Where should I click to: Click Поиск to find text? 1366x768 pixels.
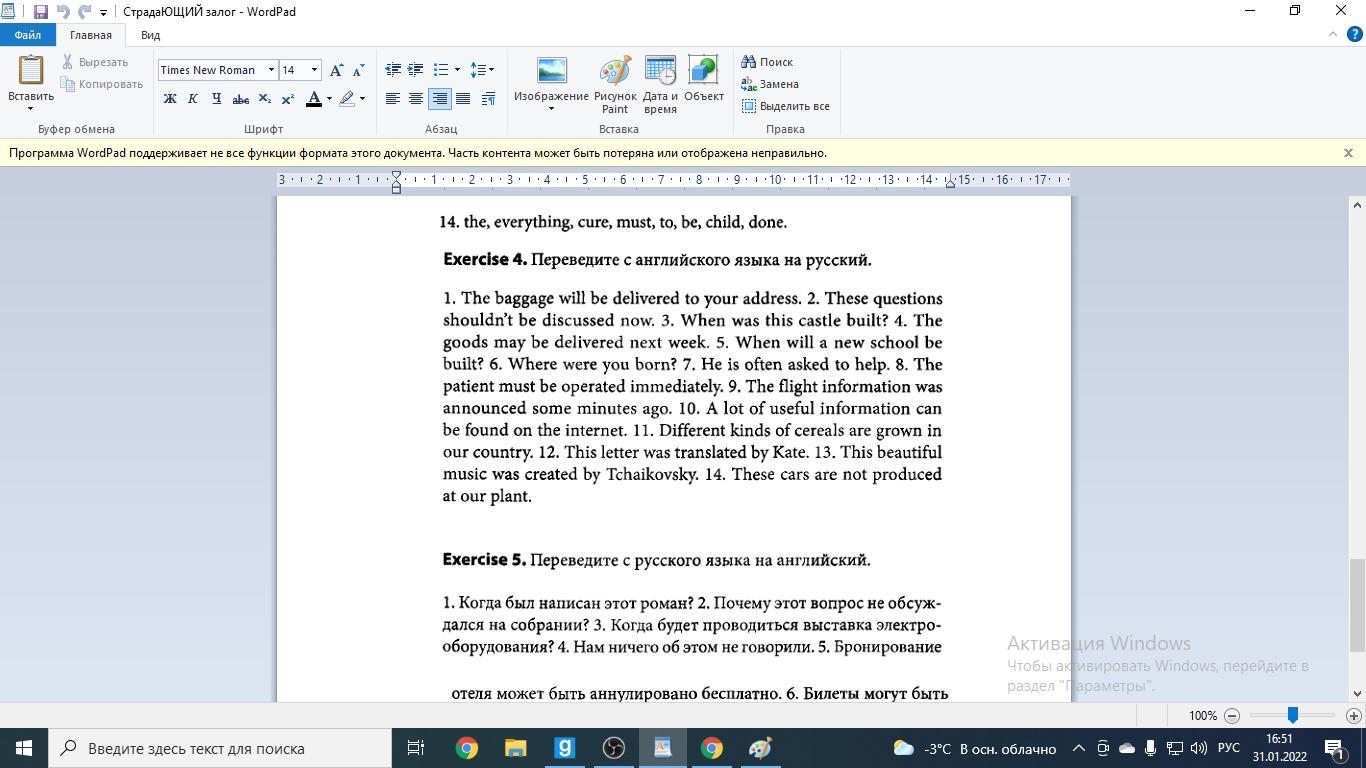pyautogui.click(x=767, y=62)
